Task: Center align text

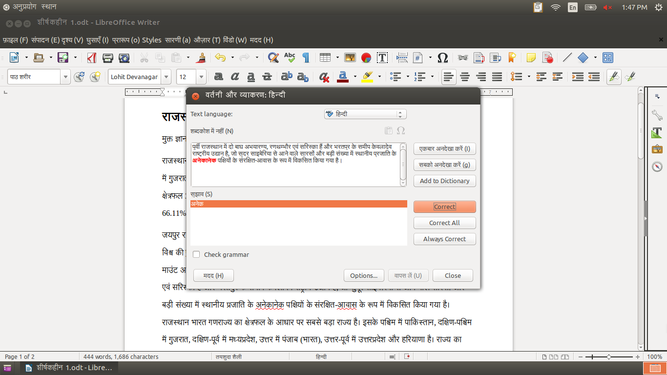Action: point(465,77)
